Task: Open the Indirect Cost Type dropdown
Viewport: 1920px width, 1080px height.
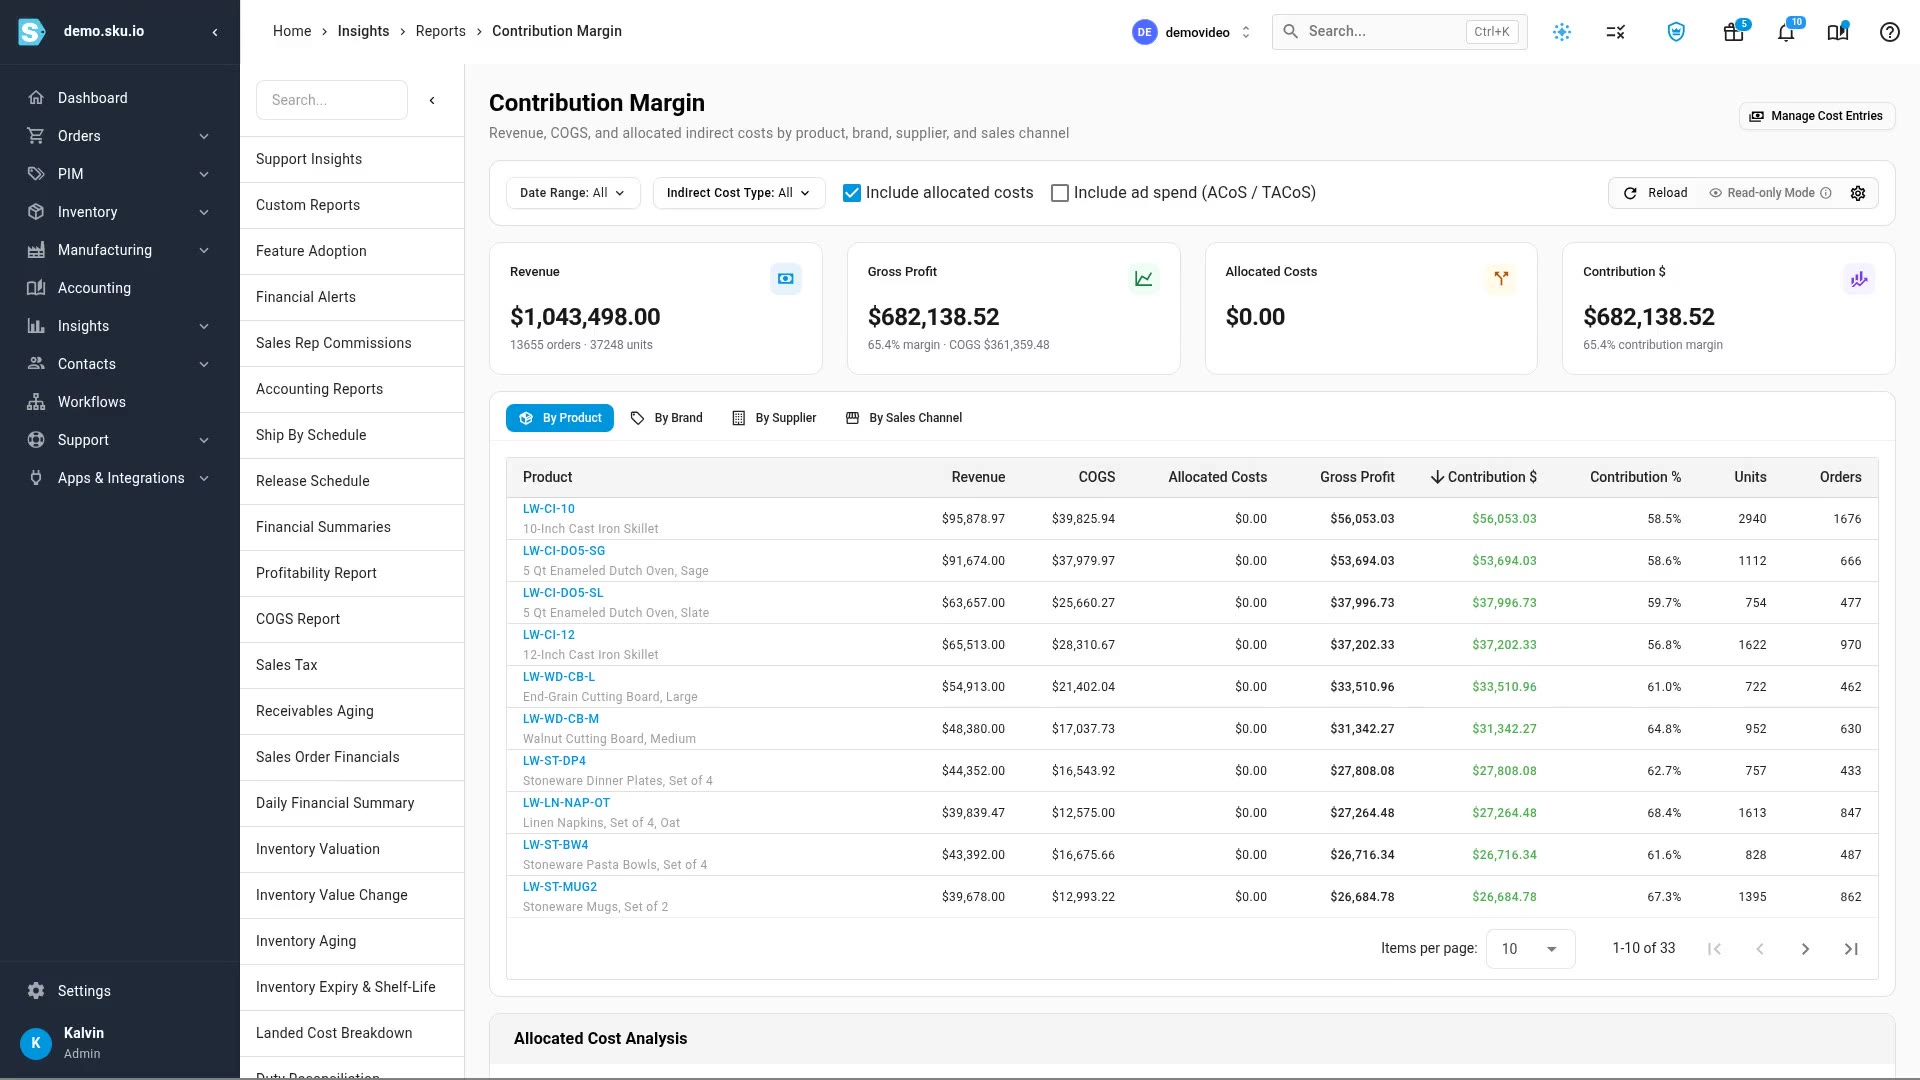Action: pyautogui.click(x=739, y=193)
